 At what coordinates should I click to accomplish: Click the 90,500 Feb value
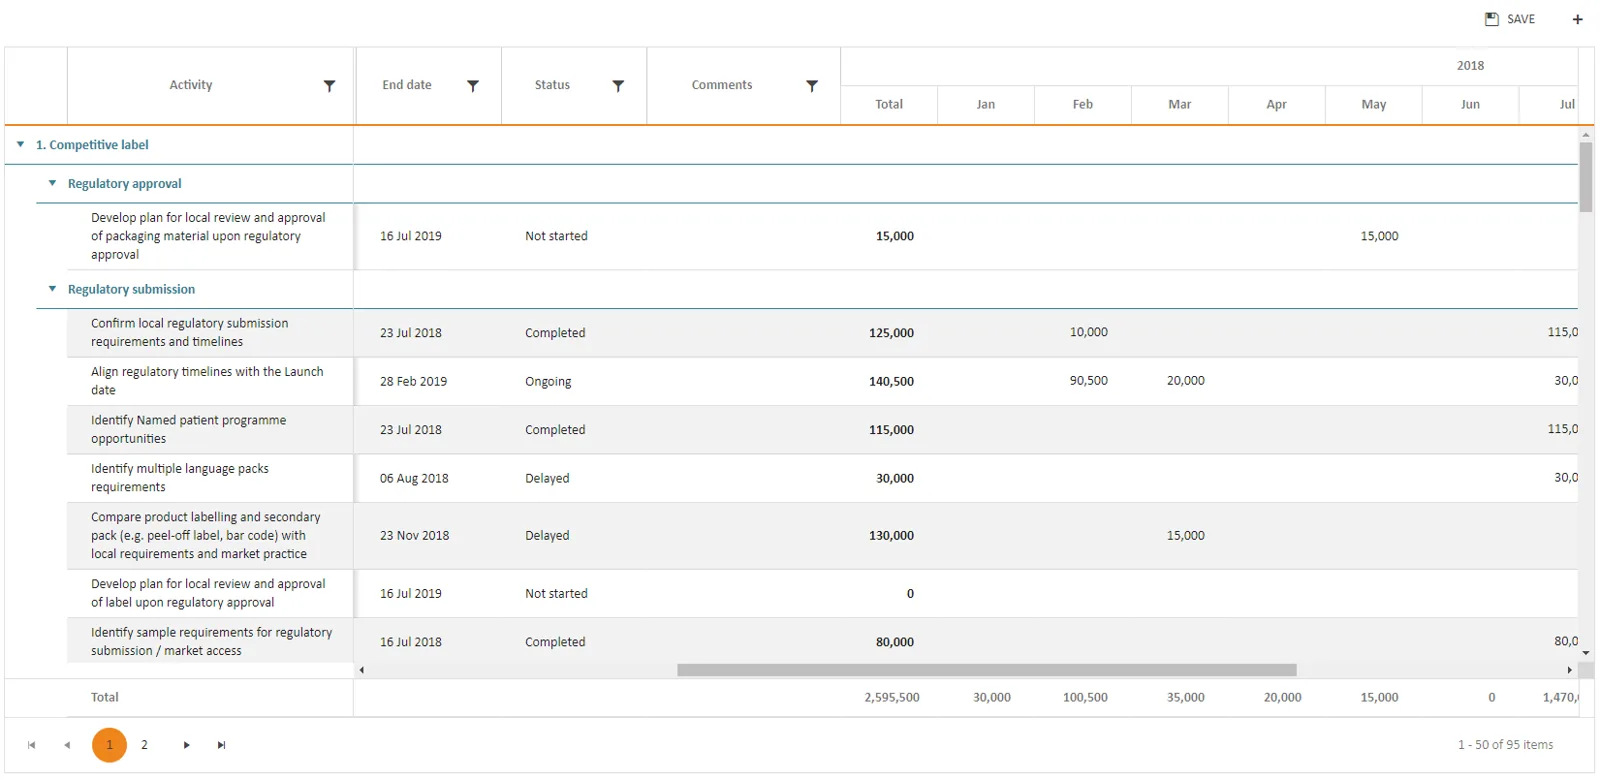click(1089, 381)
